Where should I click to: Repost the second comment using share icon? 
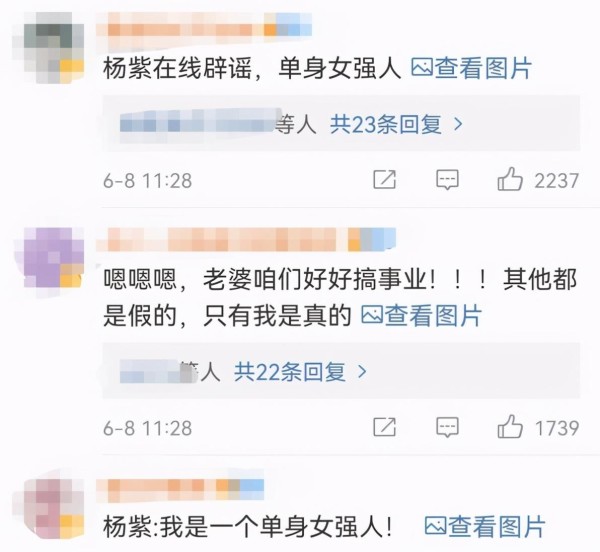point(384,427)
